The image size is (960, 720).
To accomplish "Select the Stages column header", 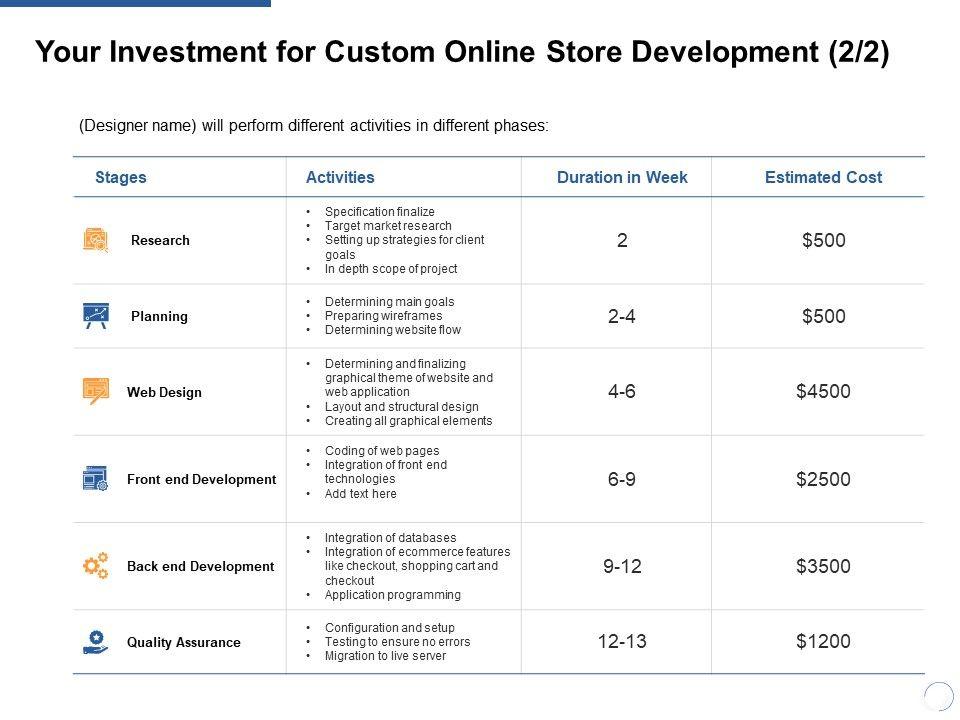I will point(121,177).
